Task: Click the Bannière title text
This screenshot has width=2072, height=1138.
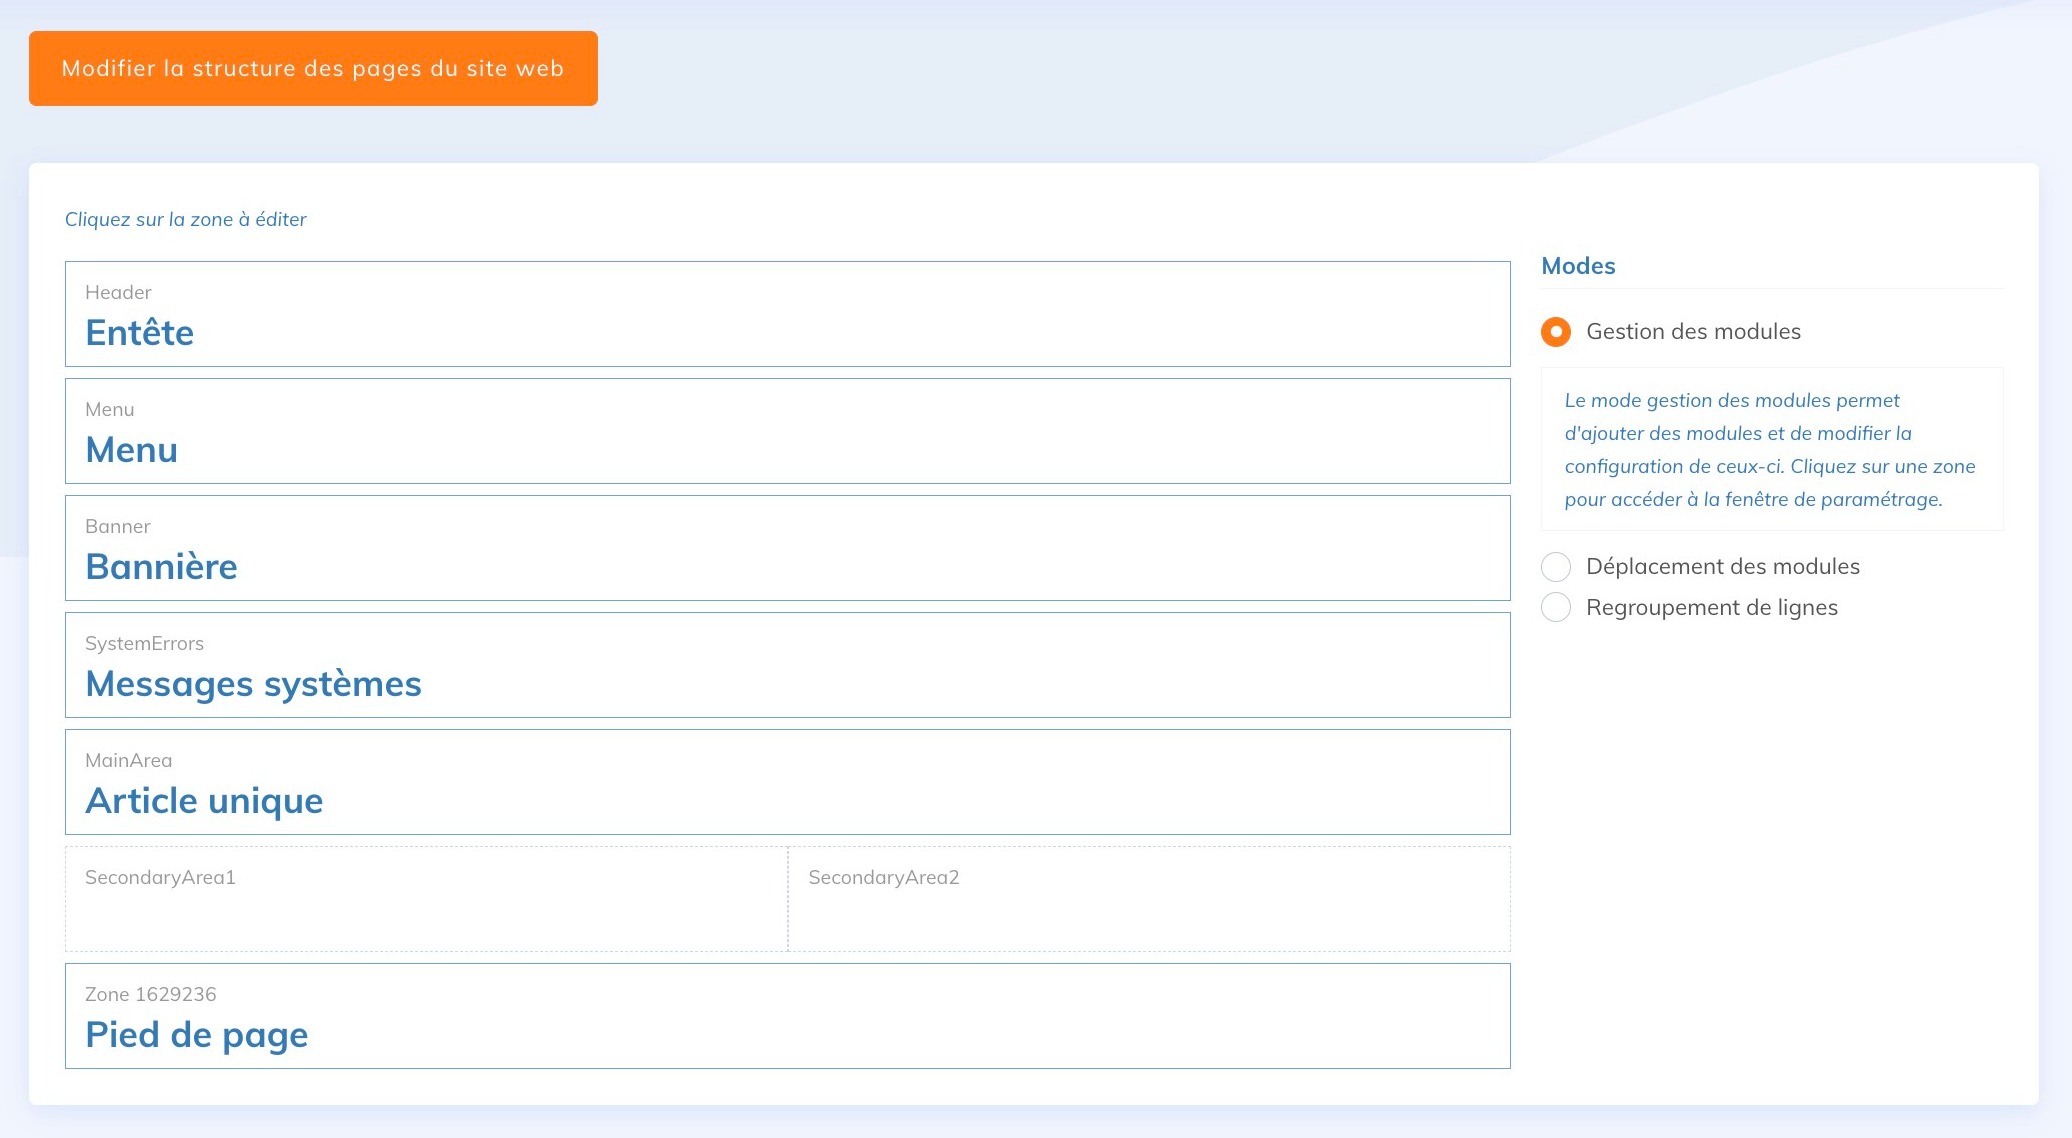Action: [162, 567]
